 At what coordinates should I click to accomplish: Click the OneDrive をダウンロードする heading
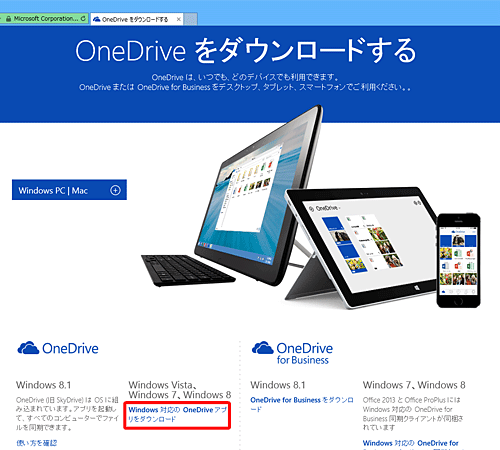[x=246, y=51]
